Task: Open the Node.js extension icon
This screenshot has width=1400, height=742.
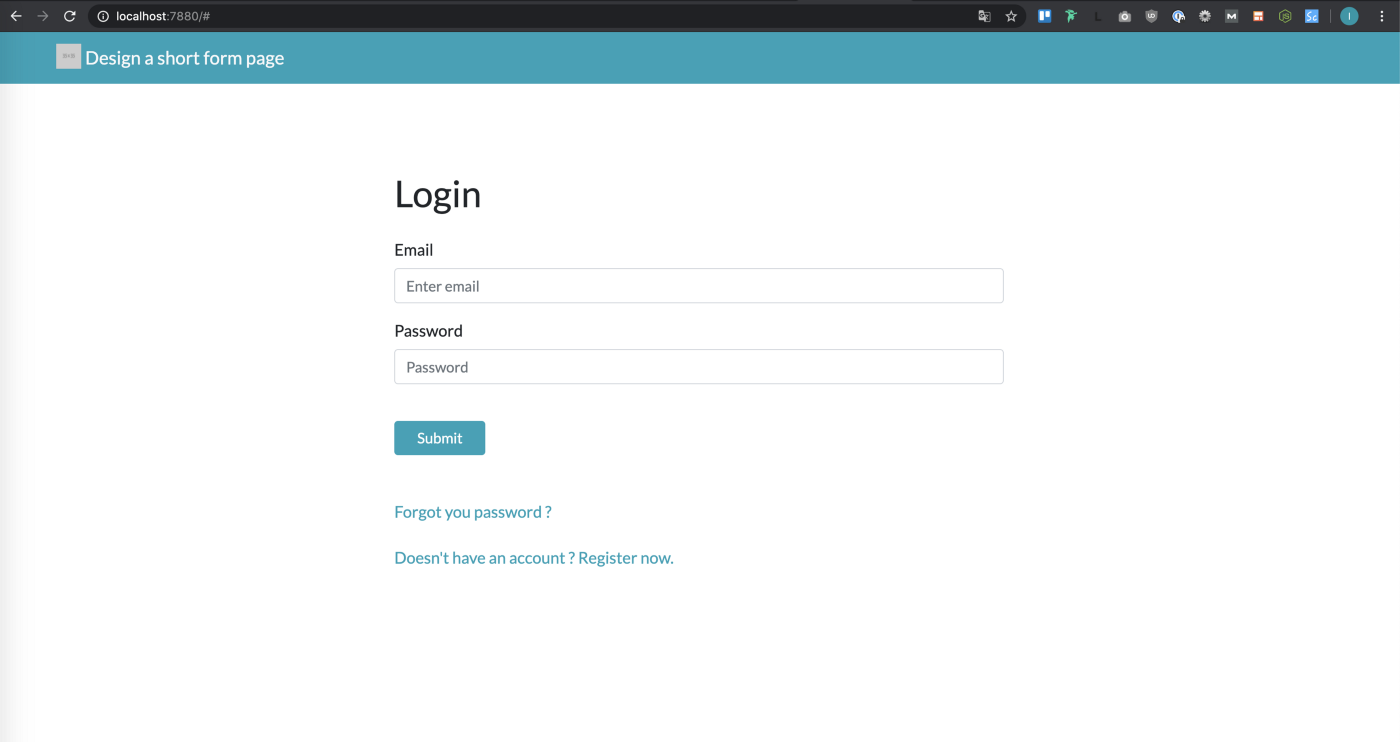Action: click(1285, 16)
